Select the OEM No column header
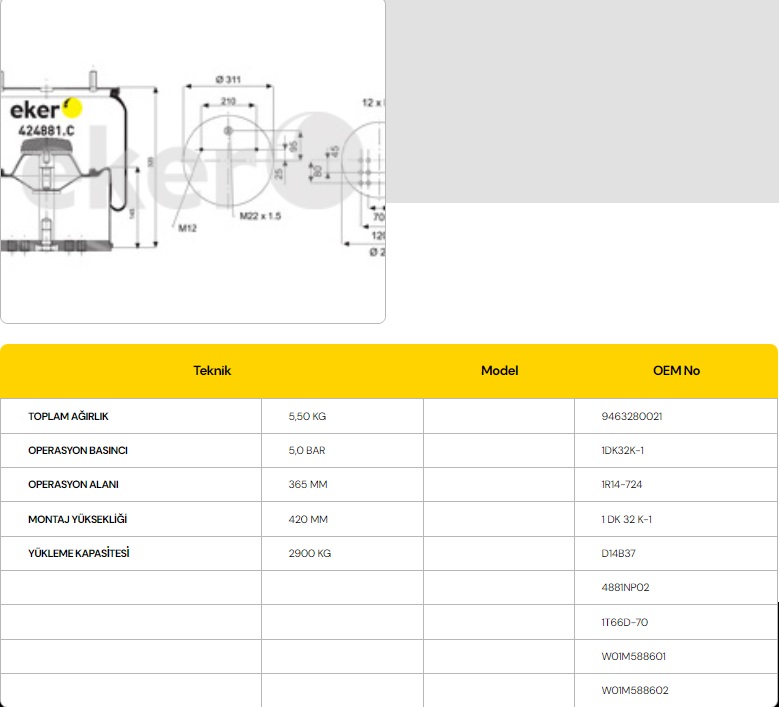The image size is (779, 707). [676, 371]
